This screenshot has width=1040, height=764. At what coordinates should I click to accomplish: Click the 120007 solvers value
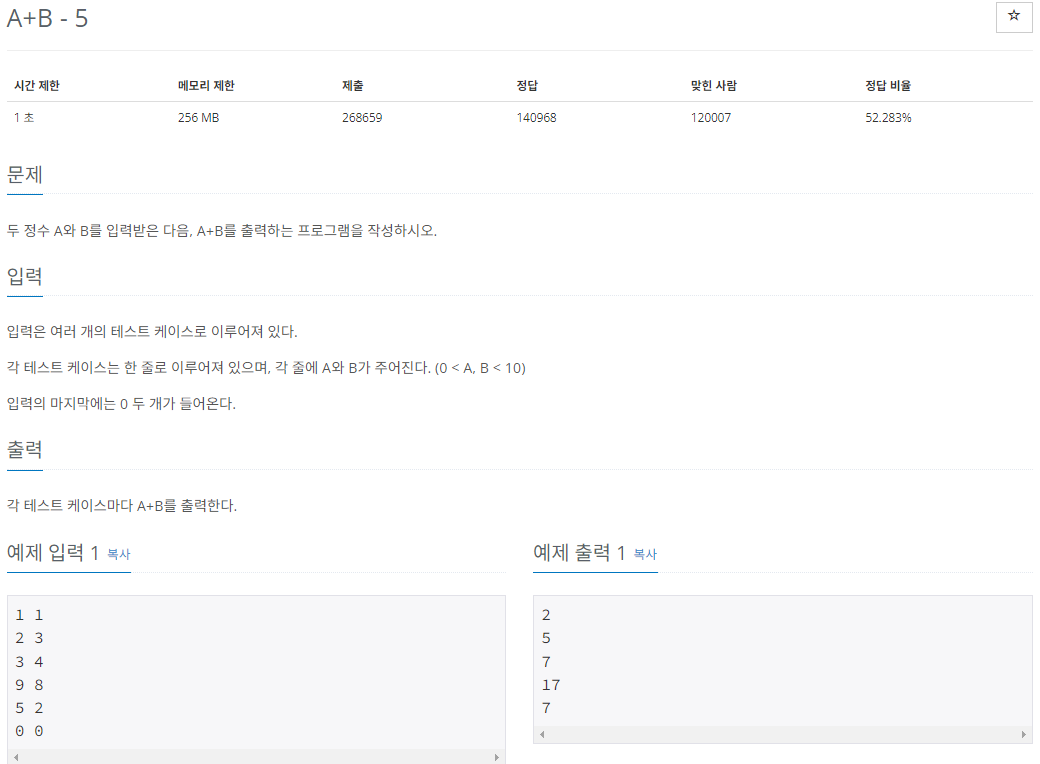tap(711, 117)
